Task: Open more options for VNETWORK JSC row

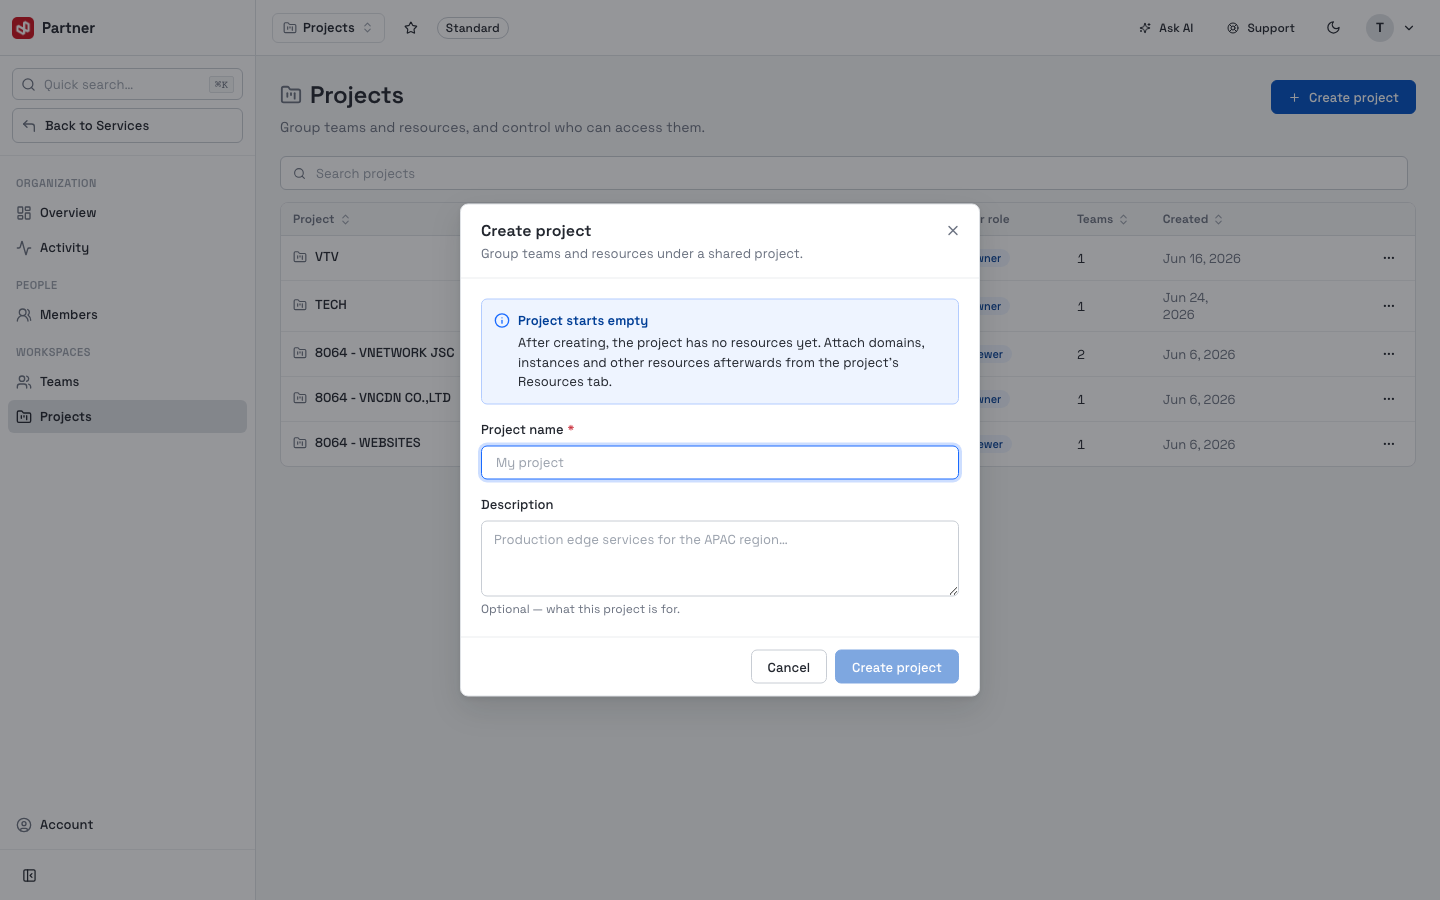Action: click(x=1389, y=354)
